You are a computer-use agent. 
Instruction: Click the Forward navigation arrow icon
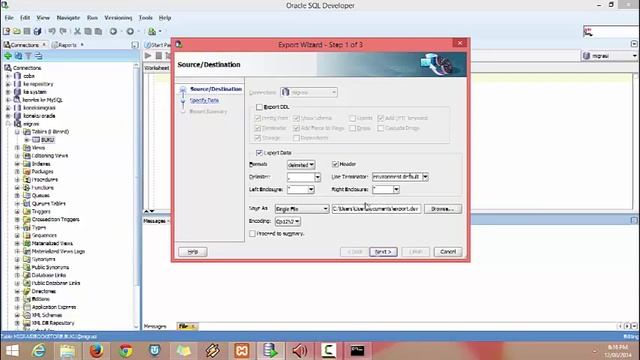(130, 31)
